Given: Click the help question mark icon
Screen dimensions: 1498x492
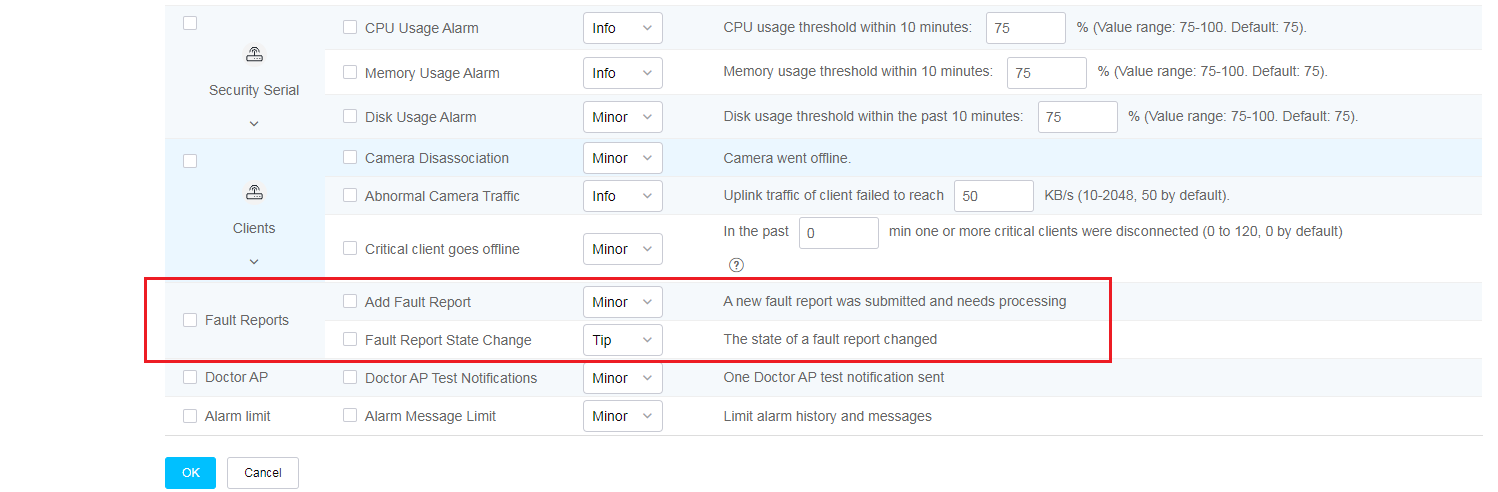Looking at the screenshot, I should 736,265.
